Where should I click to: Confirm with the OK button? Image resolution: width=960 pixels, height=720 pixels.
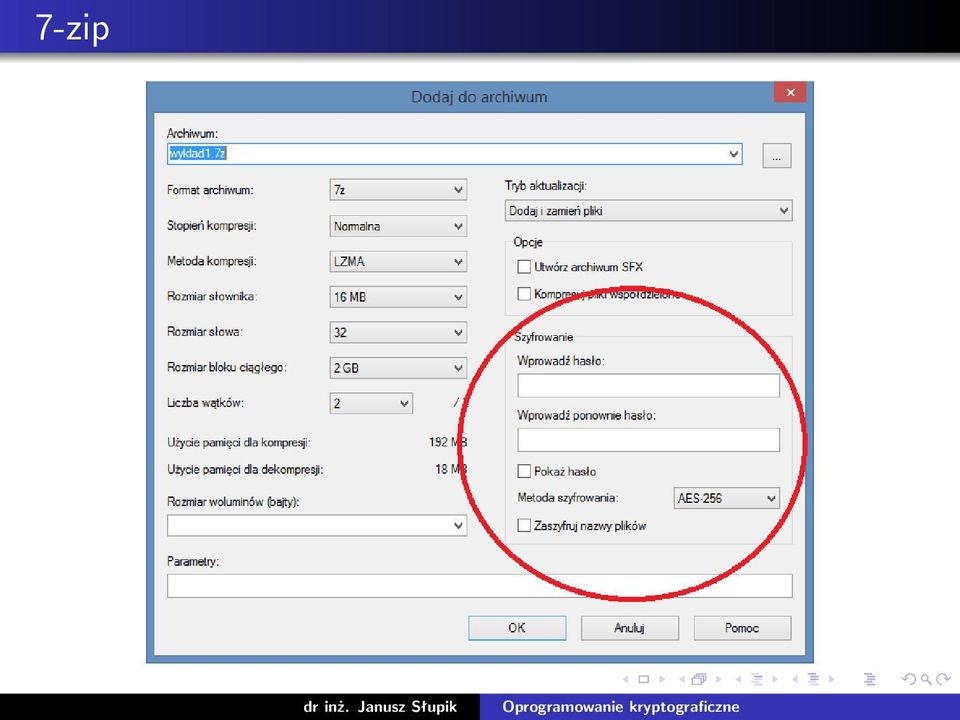click(x=517, y=628)
